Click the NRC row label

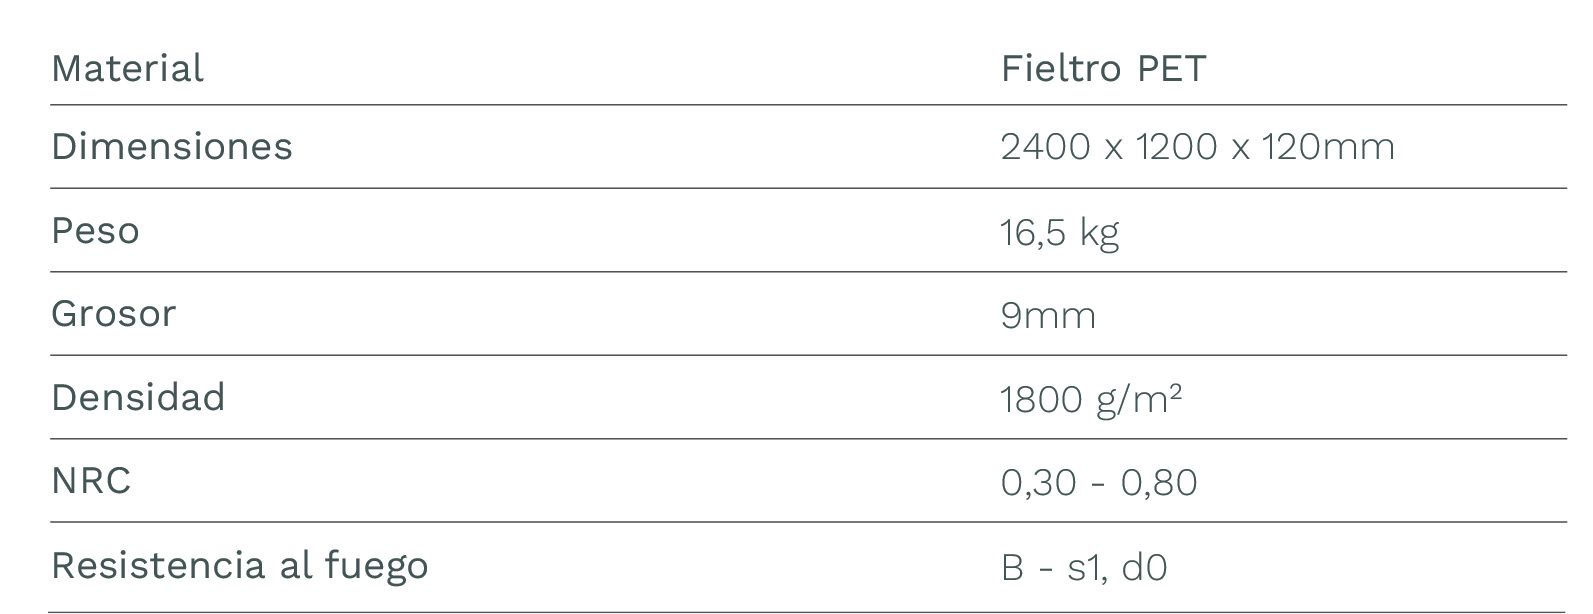coord(91,481)
